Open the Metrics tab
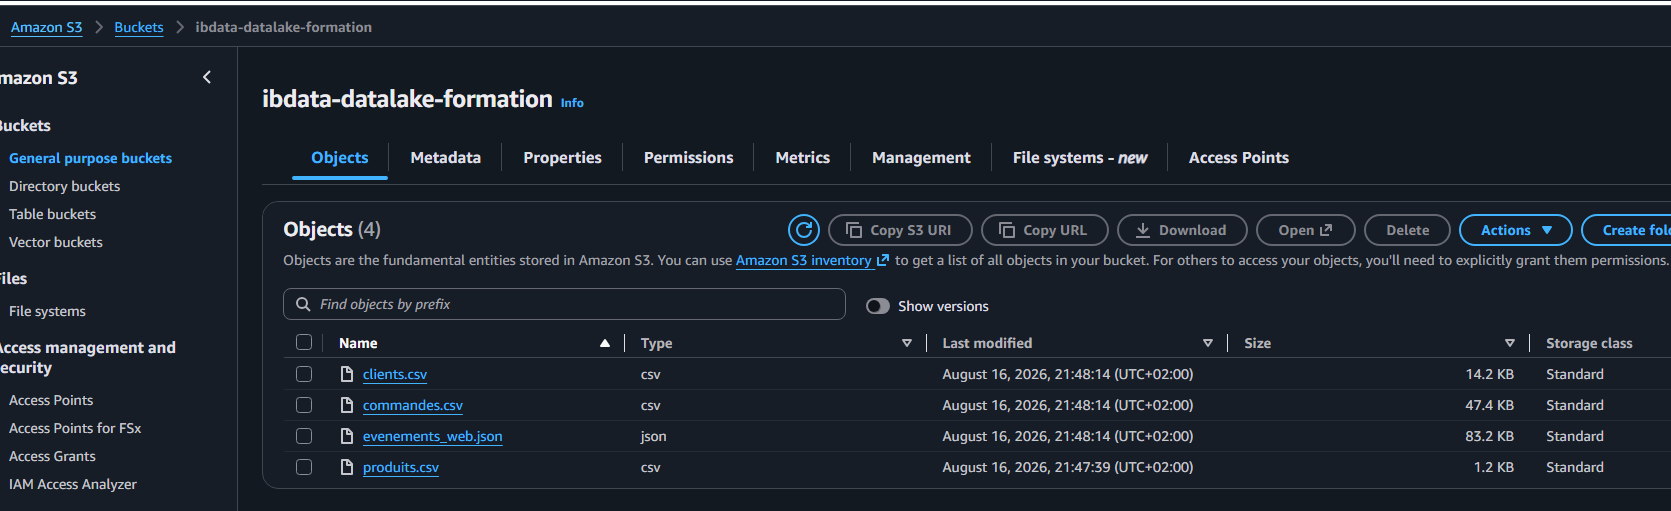Viewport: 1671px width, 511px height. point(802,158)
